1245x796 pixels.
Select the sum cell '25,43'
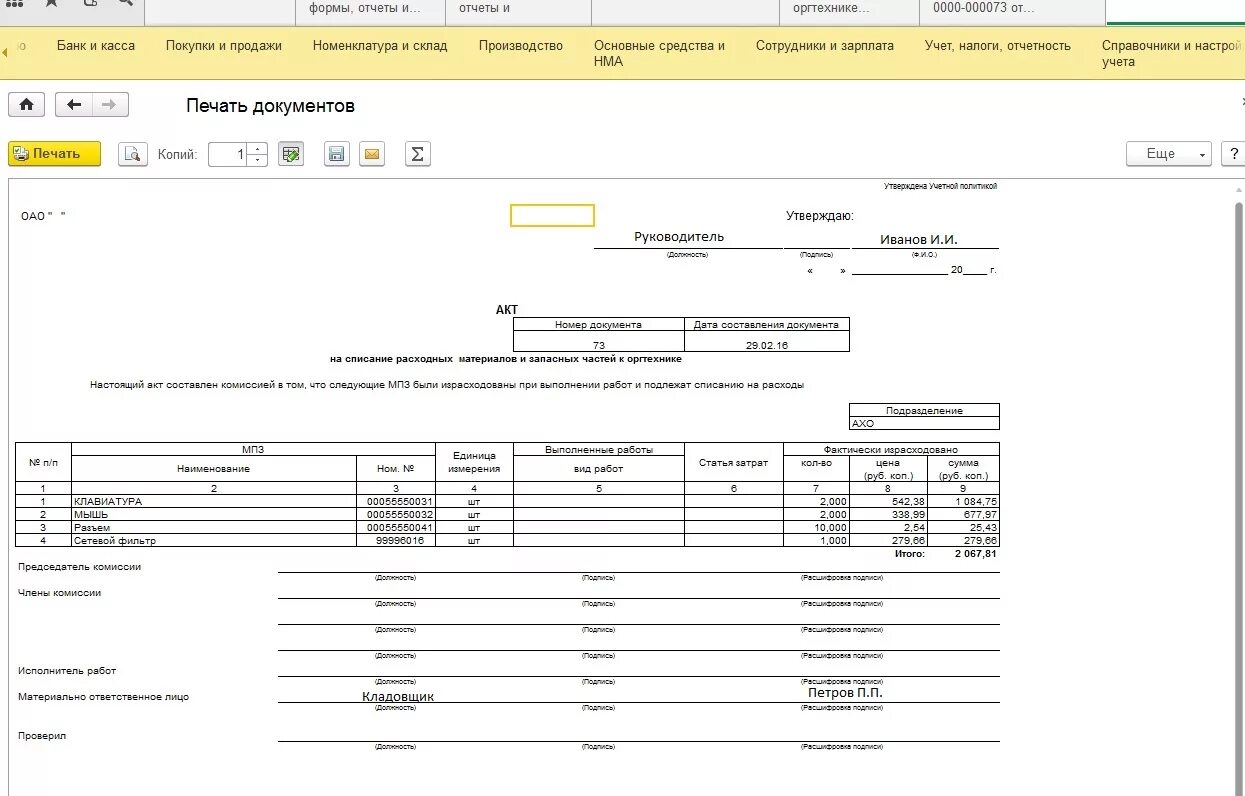click(x=963, y=527)
